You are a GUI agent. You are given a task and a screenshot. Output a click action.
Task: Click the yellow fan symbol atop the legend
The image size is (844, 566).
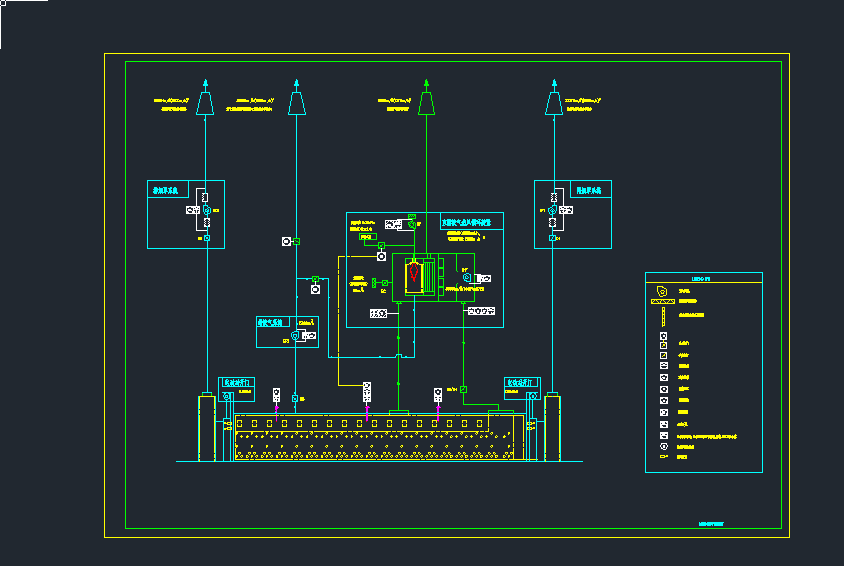(662, 290)
